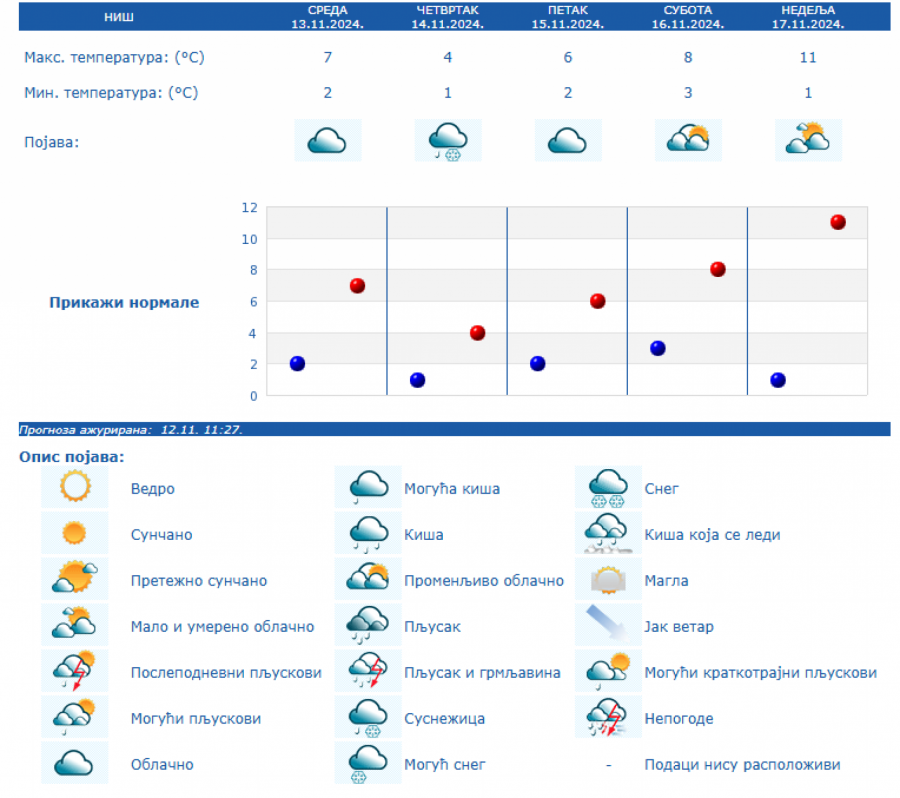Click the Магла fog legend icon

click(x=608, y=580)
